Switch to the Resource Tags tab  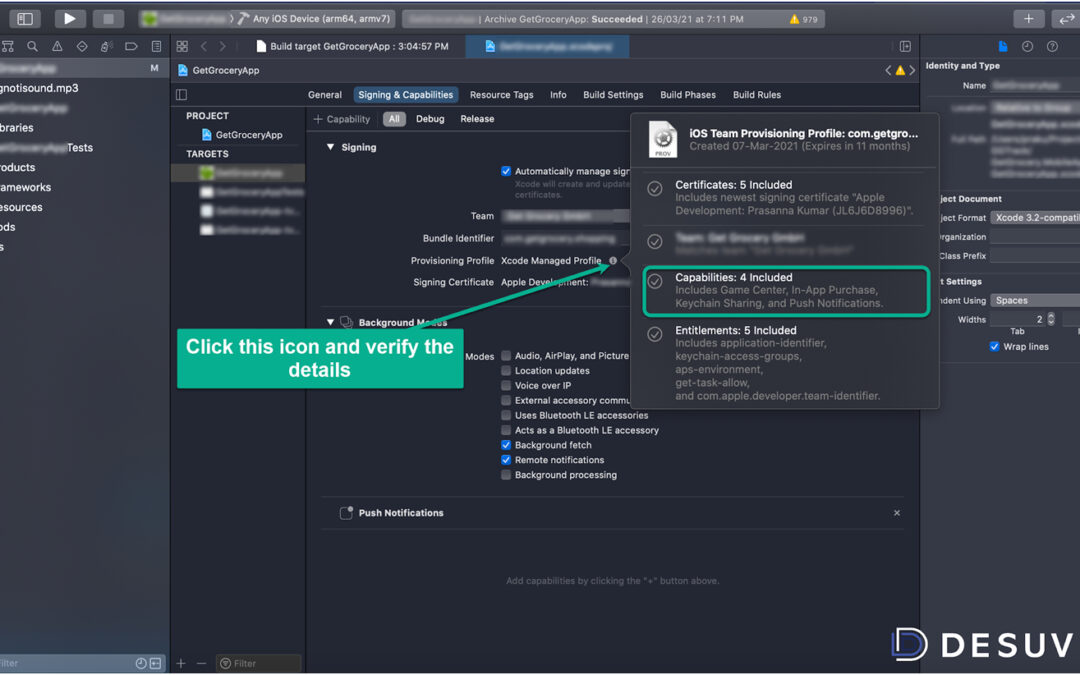[x=501, y=95]
